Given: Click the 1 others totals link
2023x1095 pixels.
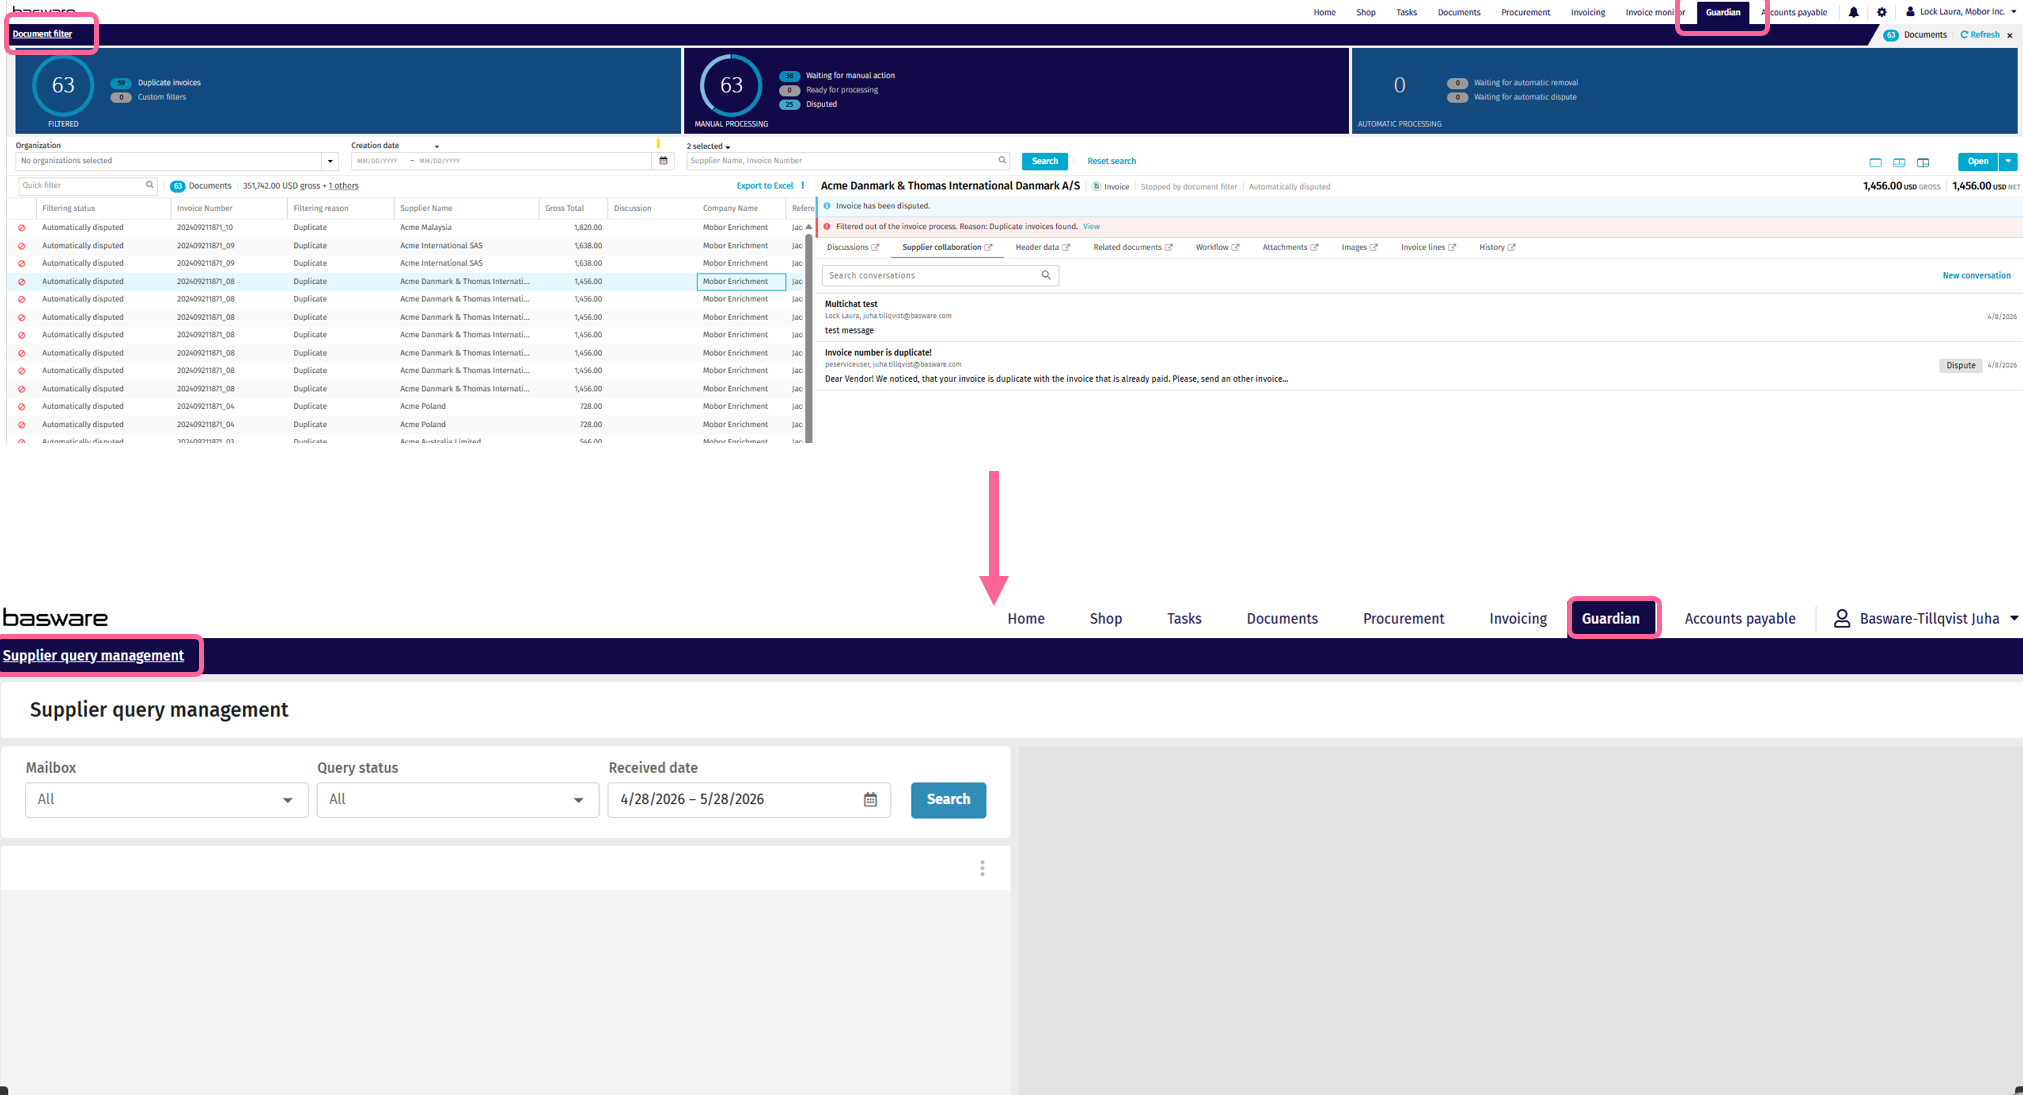Looking at the screenshot, I should [343, 185].
